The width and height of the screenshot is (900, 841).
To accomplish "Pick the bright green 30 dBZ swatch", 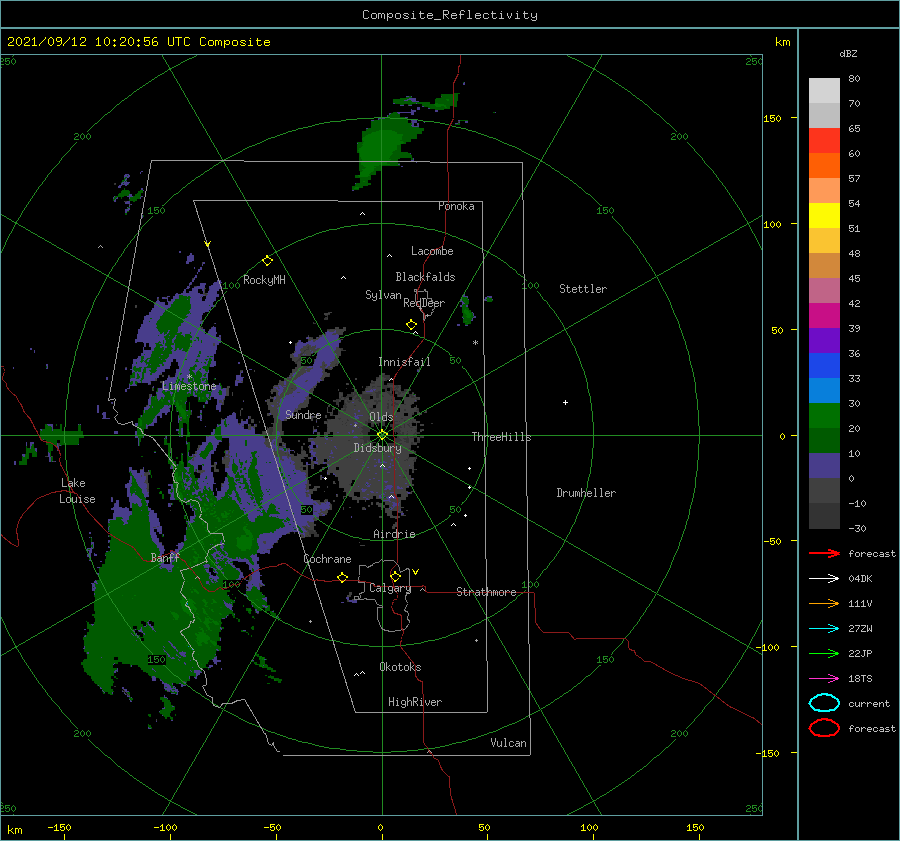I will click(x=824, y=416).
